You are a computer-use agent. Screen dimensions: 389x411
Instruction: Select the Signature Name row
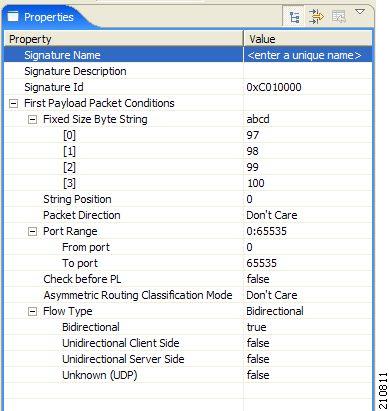coord(188,55)
